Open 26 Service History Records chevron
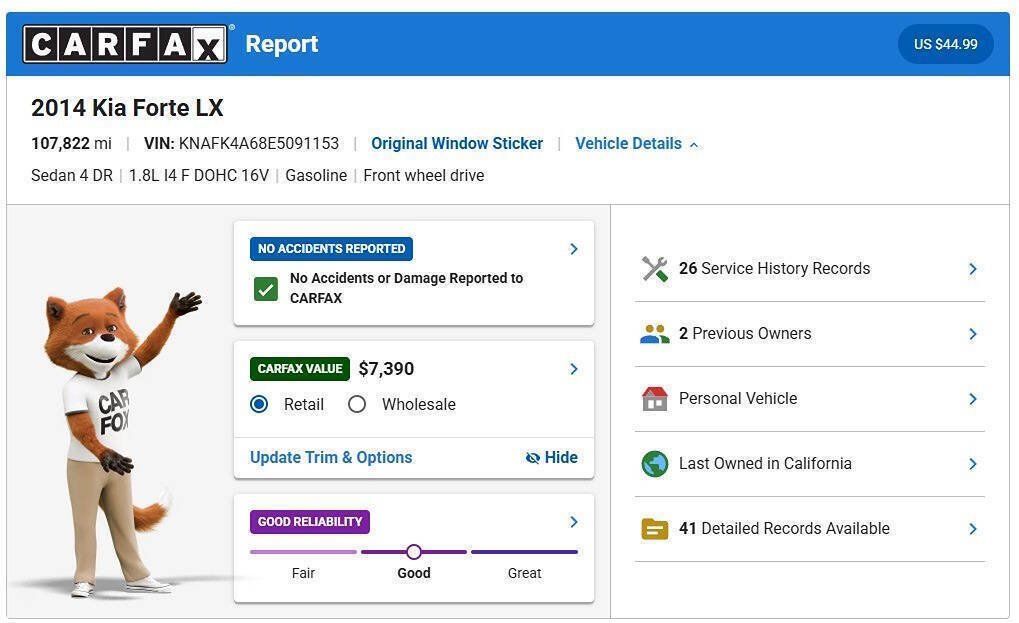Viewport: 1019px width, 623px height. (973, 269)
